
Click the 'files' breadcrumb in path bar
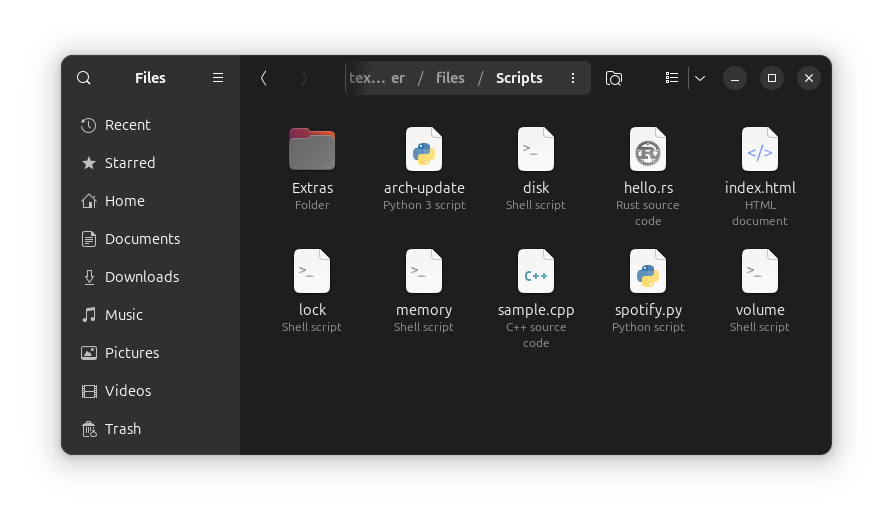[450, 78]
